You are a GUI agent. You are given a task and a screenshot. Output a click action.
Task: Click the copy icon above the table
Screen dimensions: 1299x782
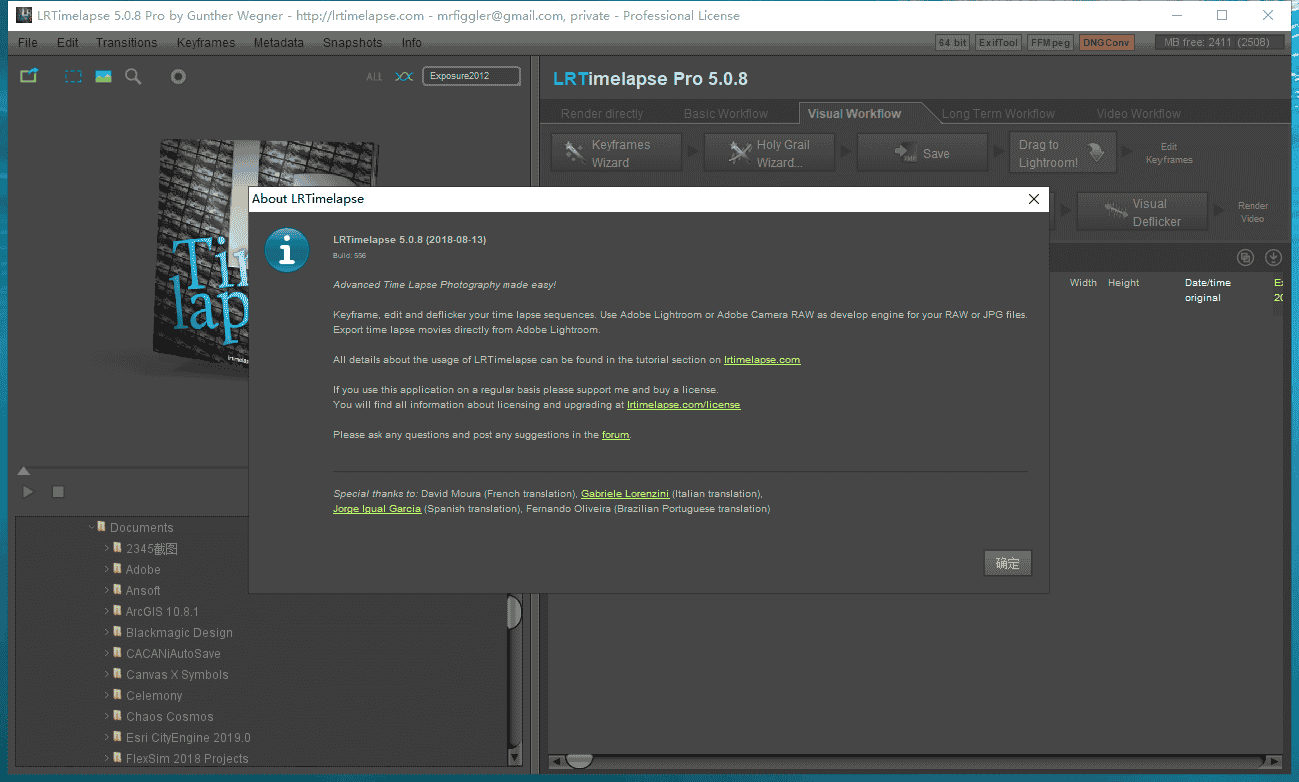pos(1245,257)
